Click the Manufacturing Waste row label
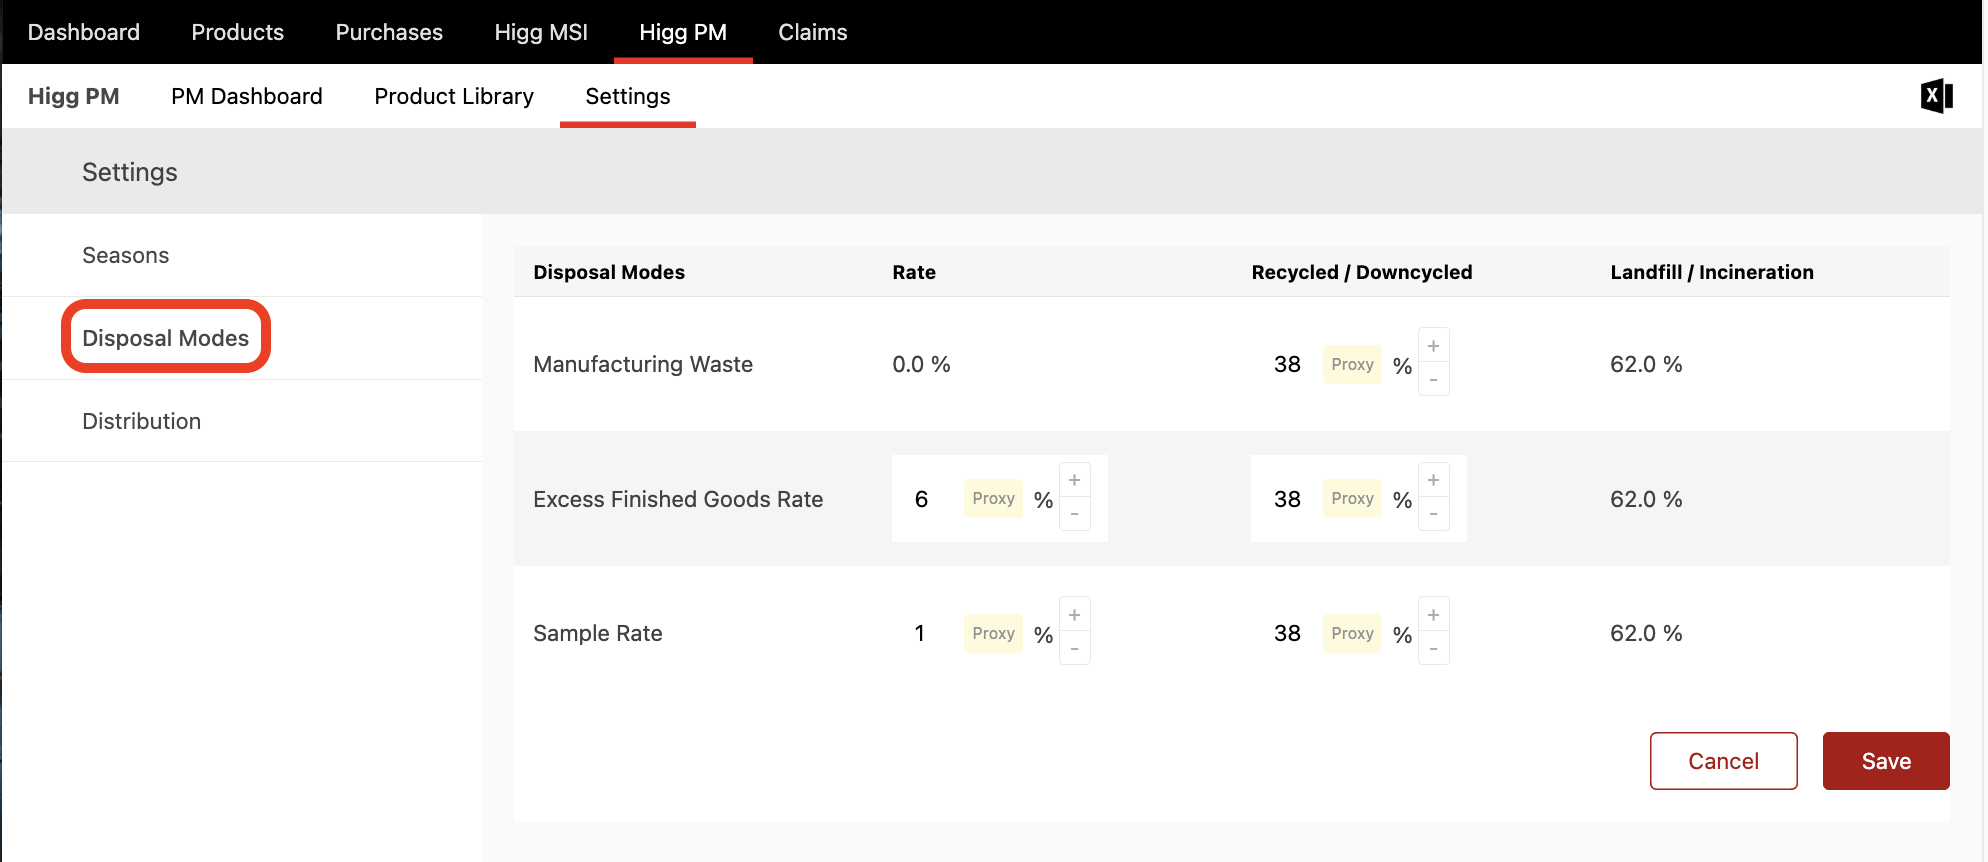The width and height of the screenshot is (1988, 862). [643, 364]
